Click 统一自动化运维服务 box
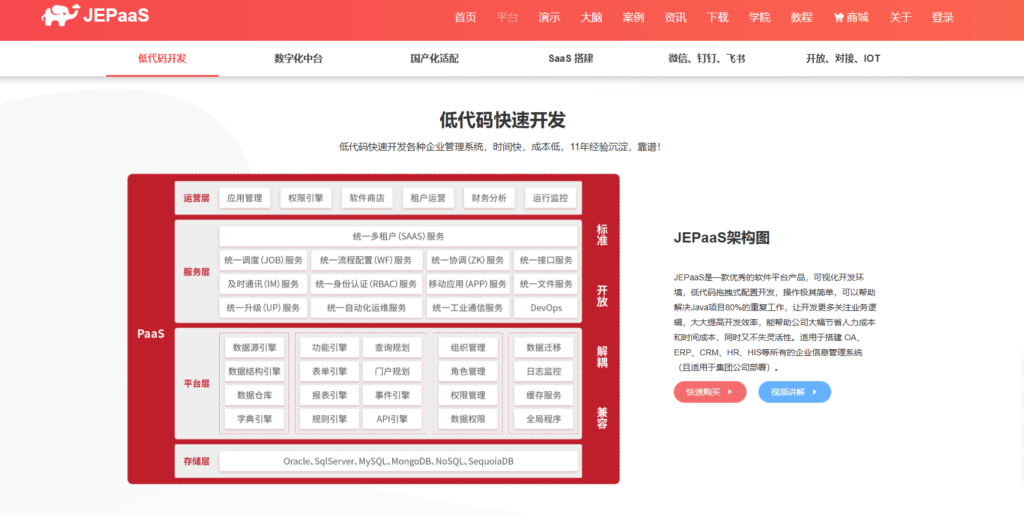Image resolution: width=1024 pixels, height=515 pixels. tap(366, 308)
